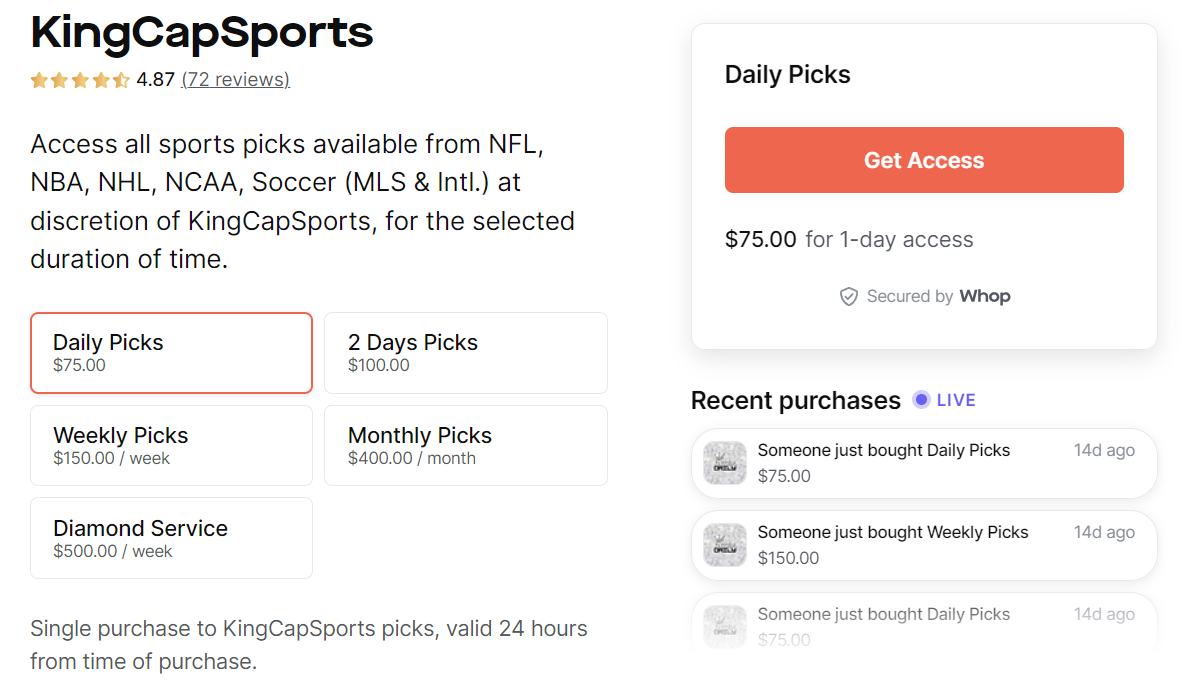Click the first star in the rating
The height and width of the screenshot is (681, 1184).
[38, 80]
